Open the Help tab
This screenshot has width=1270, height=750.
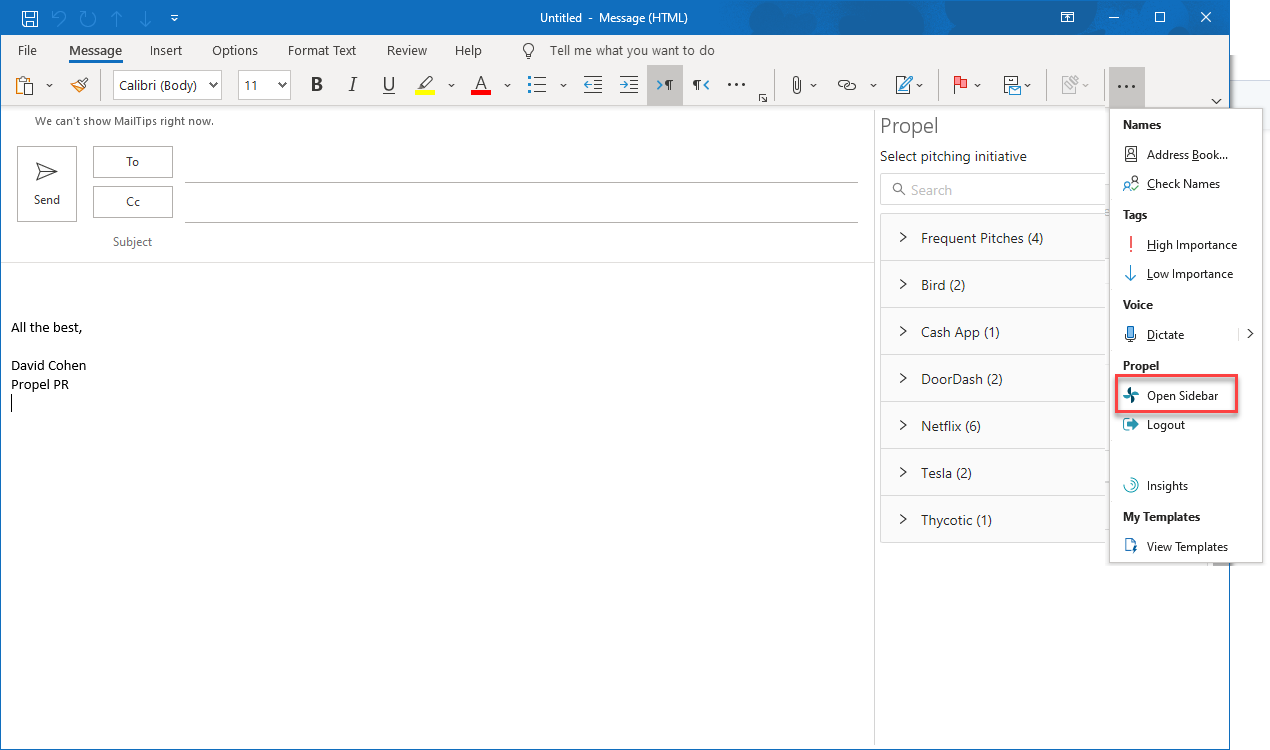click(468, 50)
